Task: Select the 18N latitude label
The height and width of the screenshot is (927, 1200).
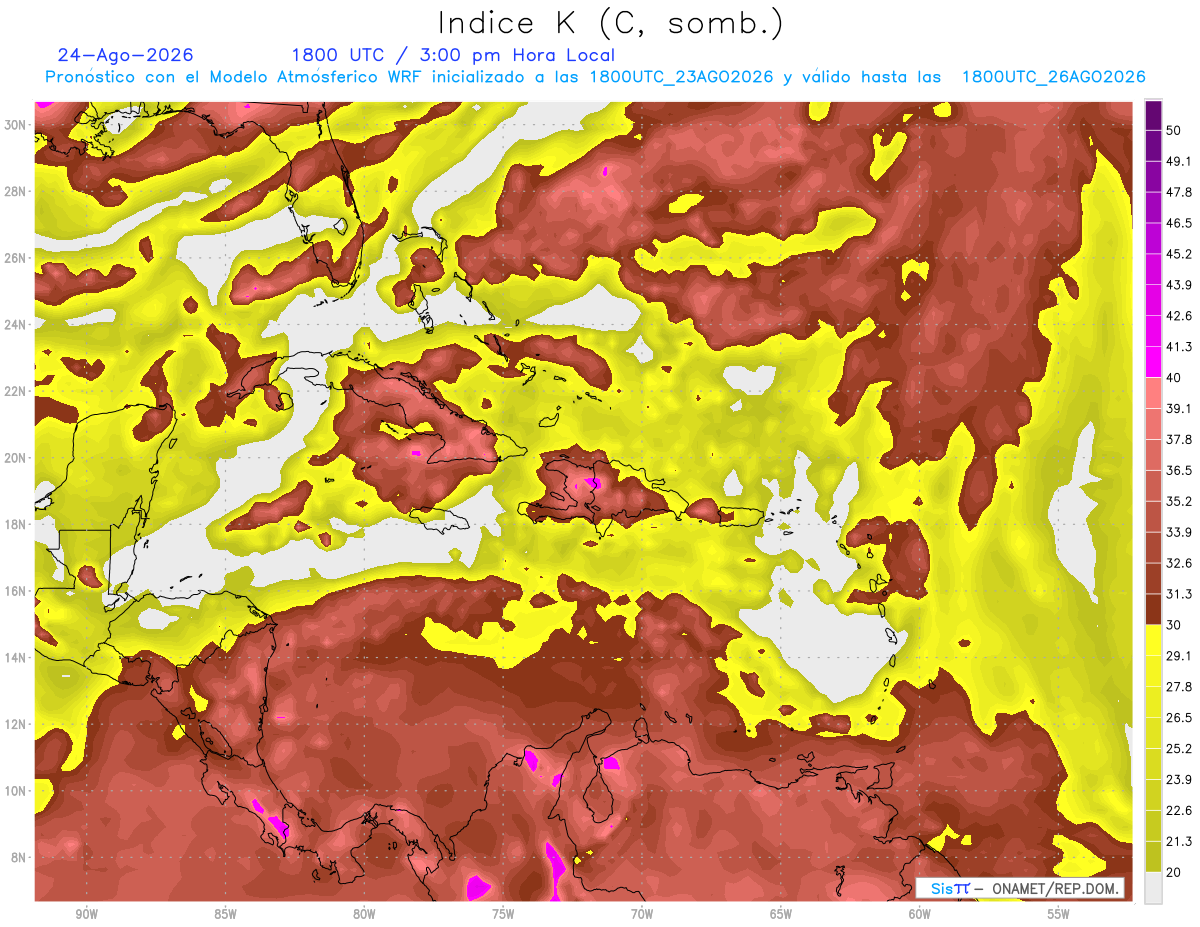Action: pyautogui.click(x=17, y=524)
